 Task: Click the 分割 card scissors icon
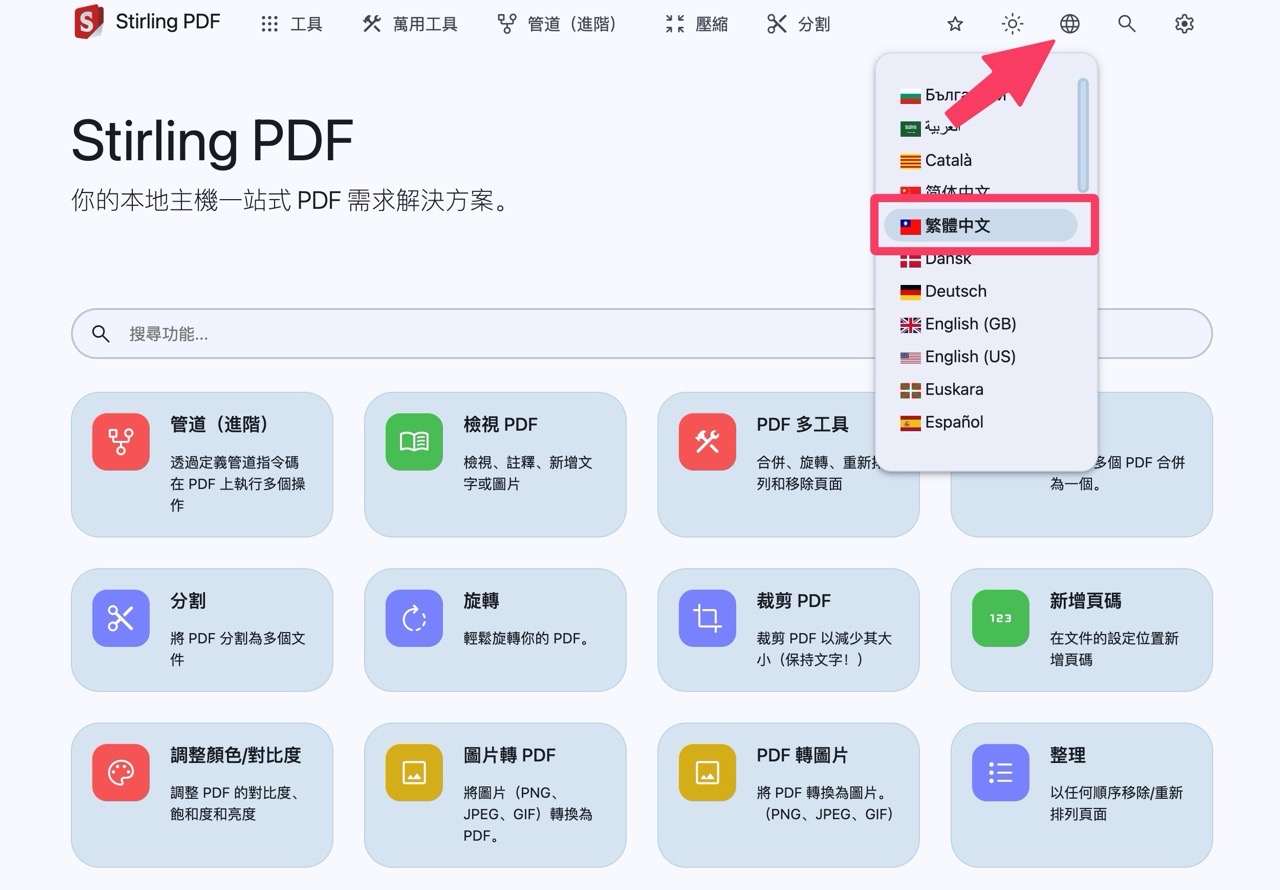point(121,618)
